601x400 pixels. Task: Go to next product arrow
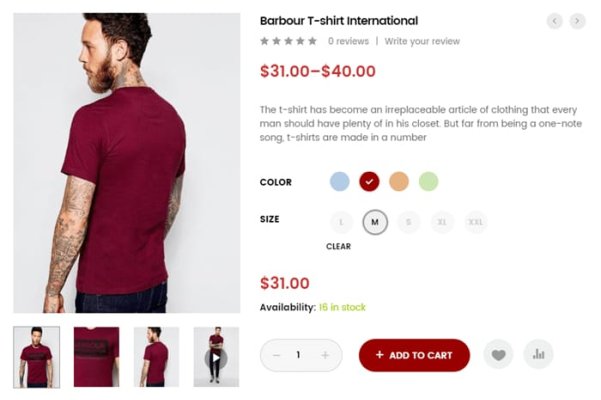tap(577, 21)
